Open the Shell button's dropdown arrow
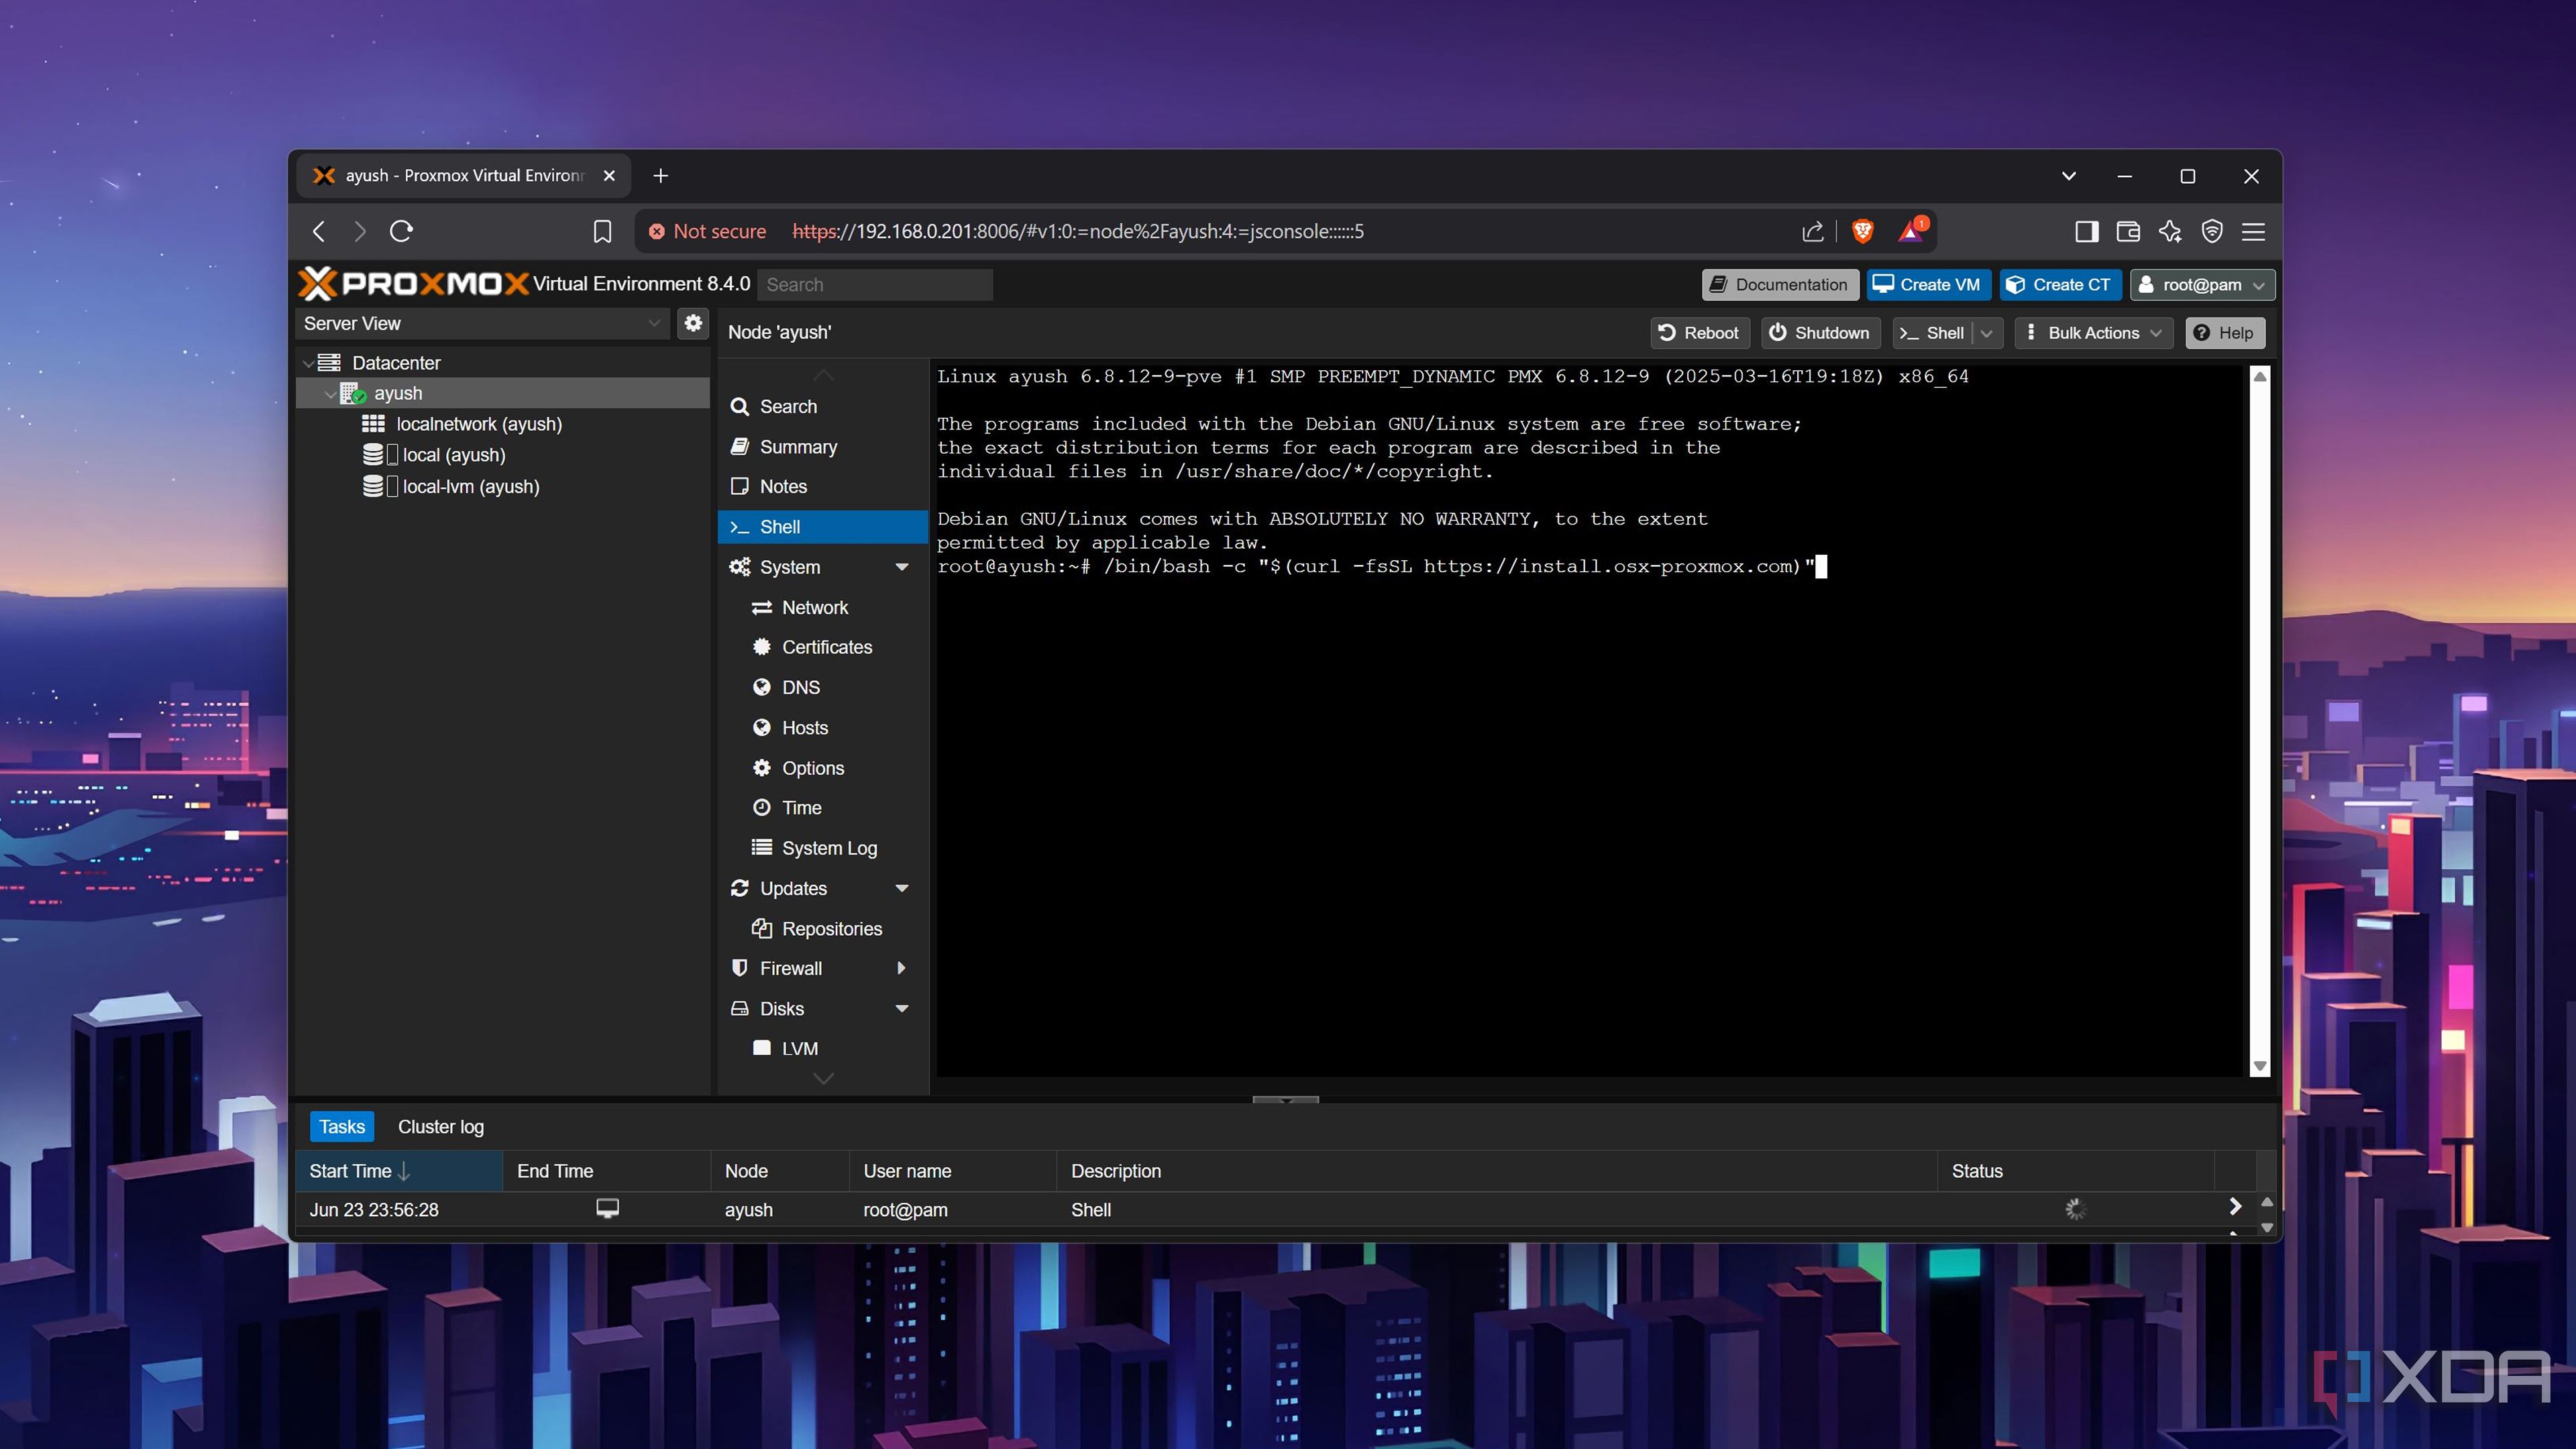 point(1987,333)
